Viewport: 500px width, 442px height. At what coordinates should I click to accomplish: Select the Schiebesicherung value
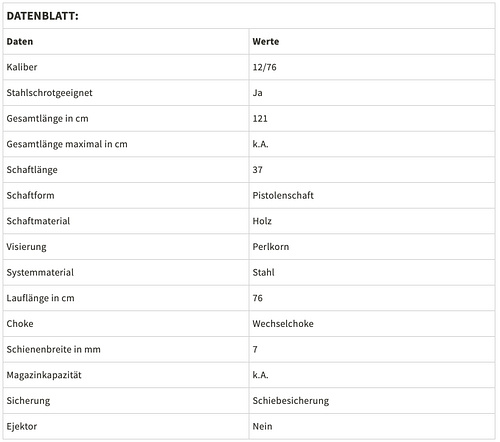click(291, 401)
